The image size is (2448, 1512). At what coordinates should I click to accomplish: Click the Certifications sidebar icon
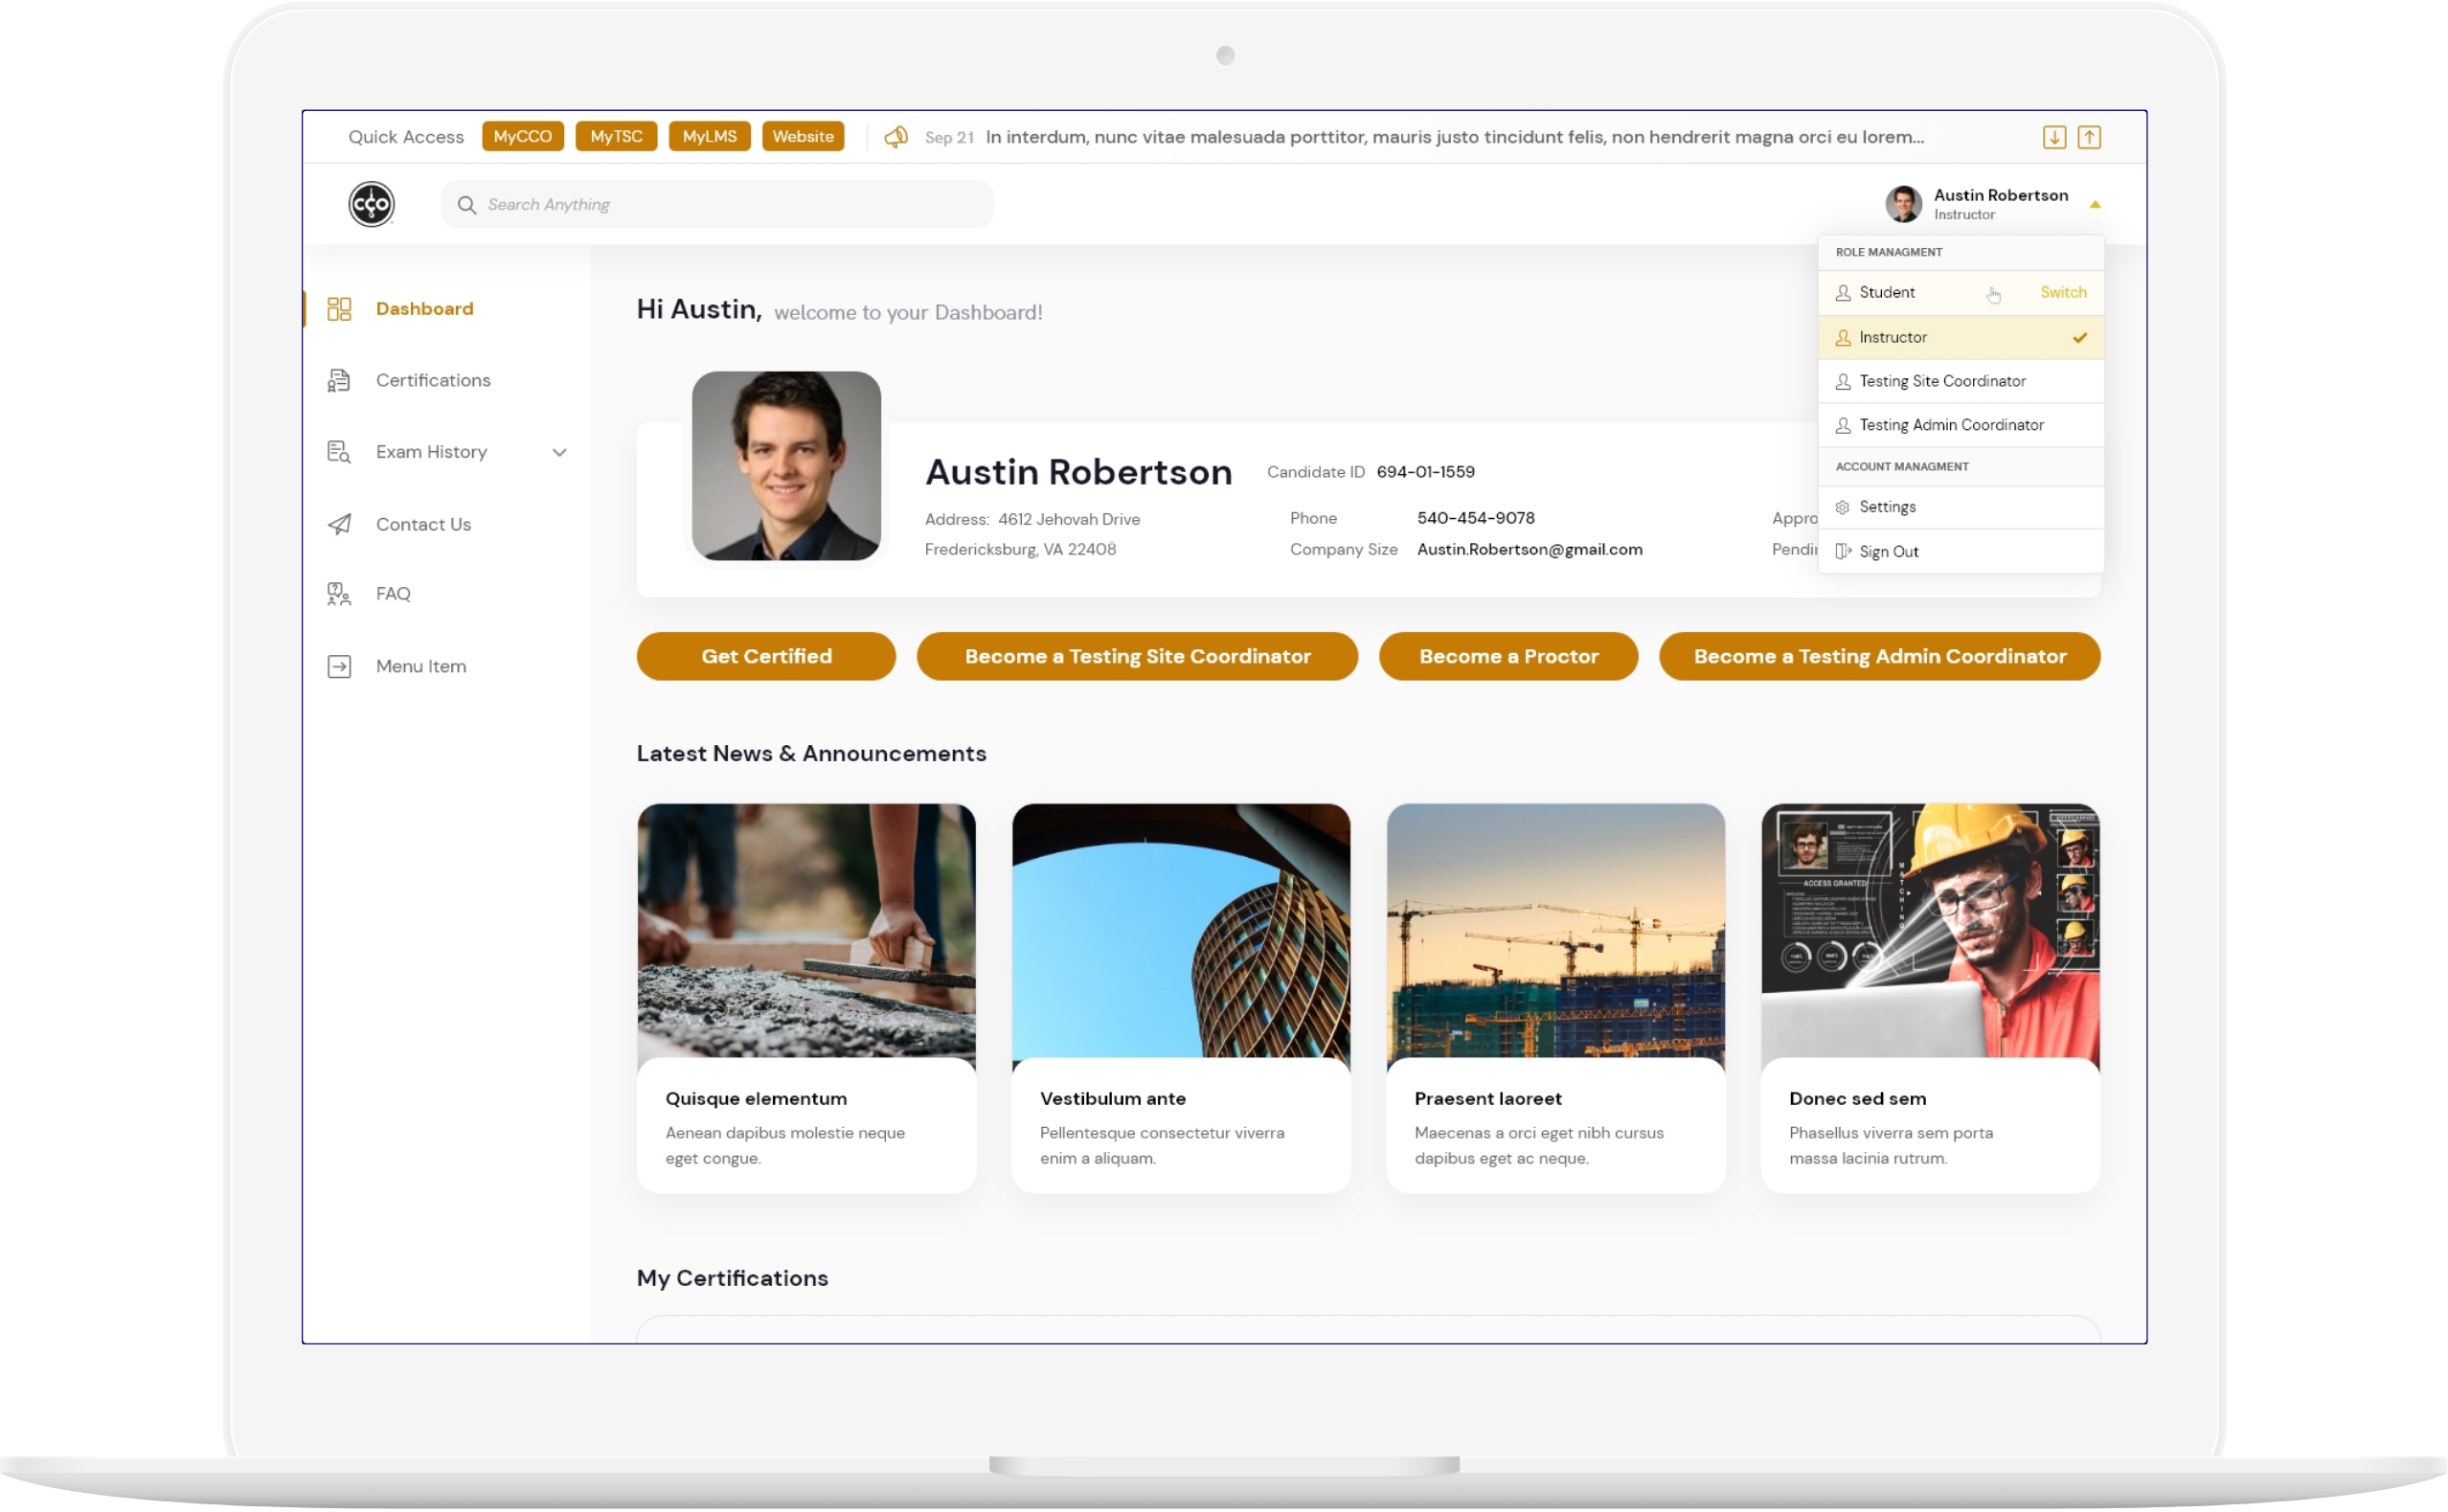coord(339,380)
